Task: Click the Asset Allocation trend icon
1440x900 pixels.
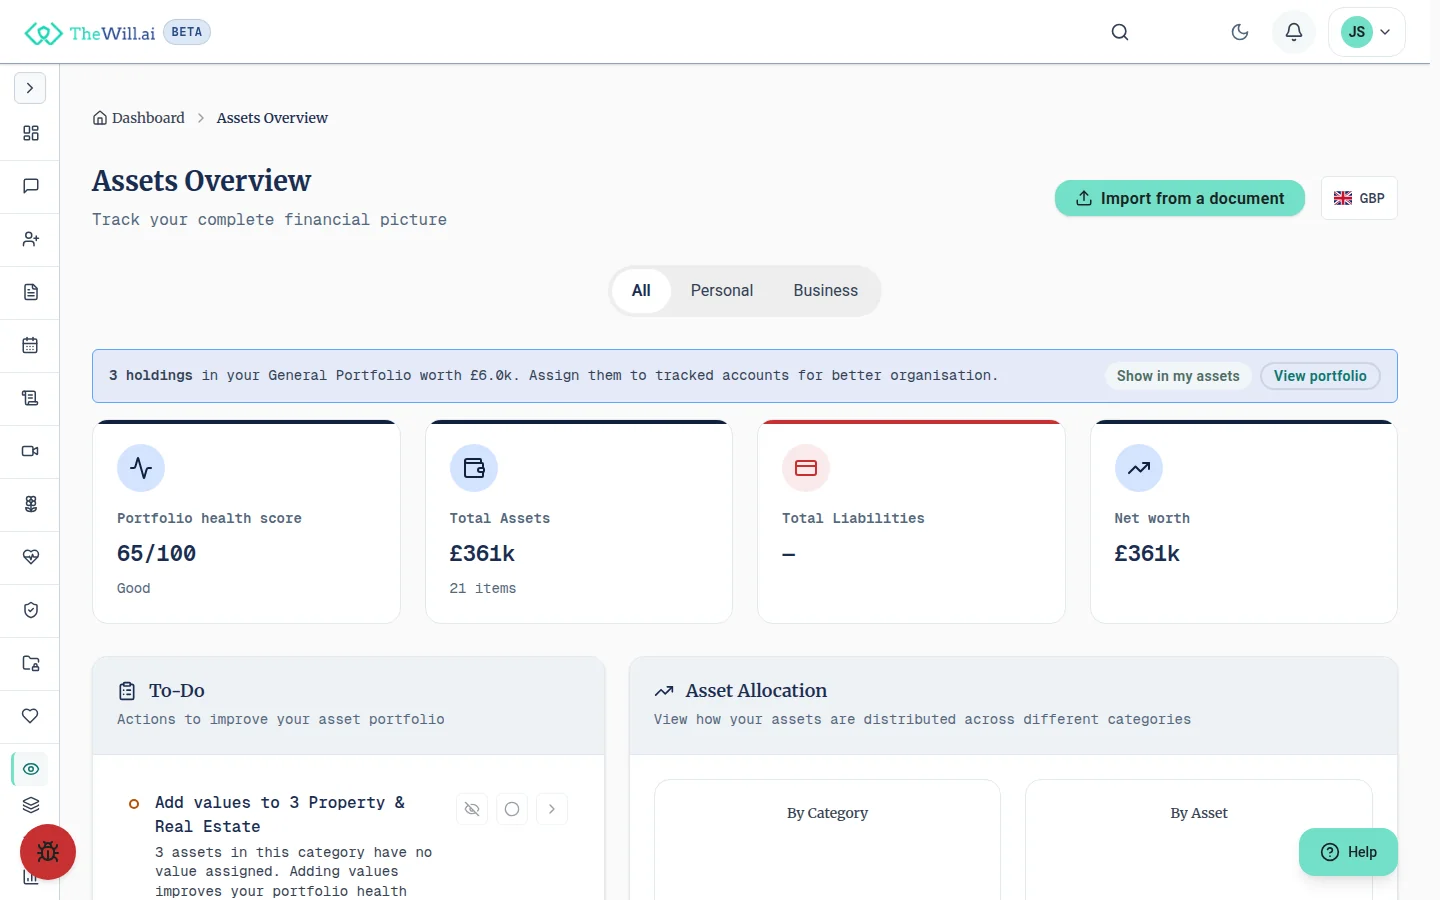Action: [x=664, y=691]
